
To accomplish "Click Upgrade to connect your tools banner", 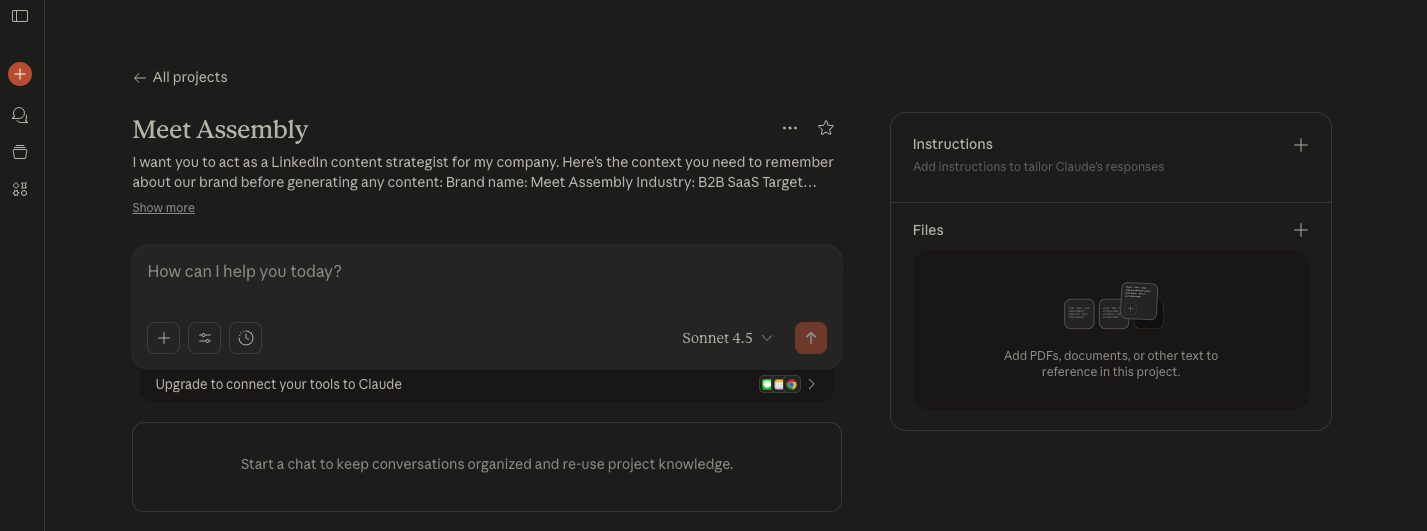I will pyautogui.click(x=487, y=384).
